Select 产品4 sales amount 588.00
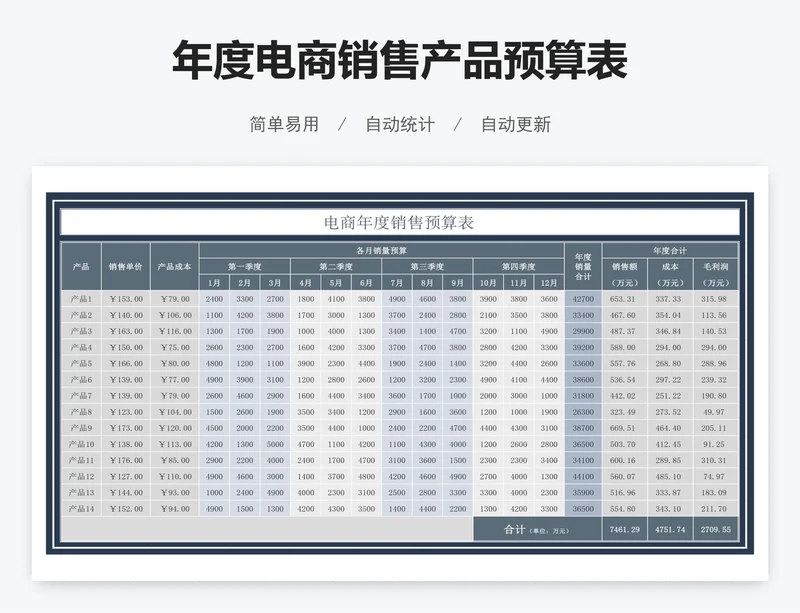 click(624, 348)
